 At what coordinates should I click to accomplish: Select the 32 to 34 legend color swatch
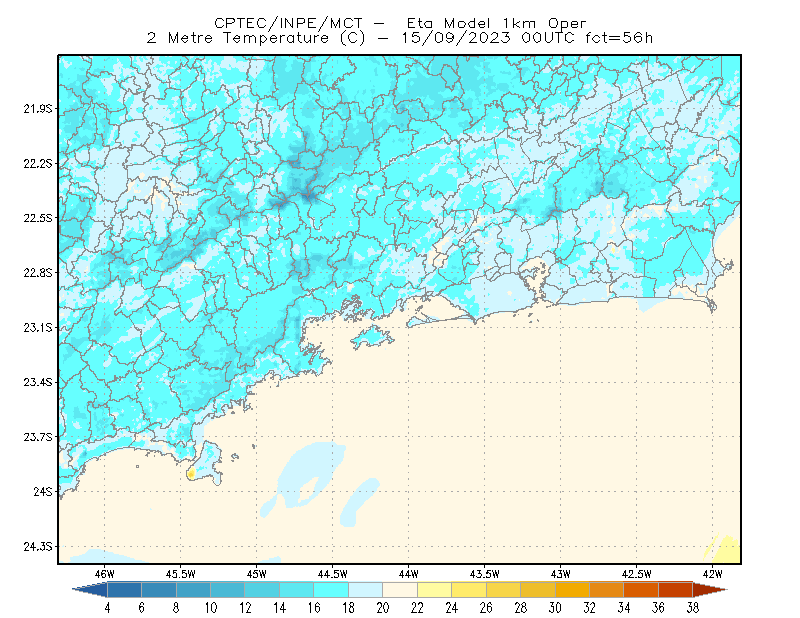pyautogui.click(x=607, y=590)
